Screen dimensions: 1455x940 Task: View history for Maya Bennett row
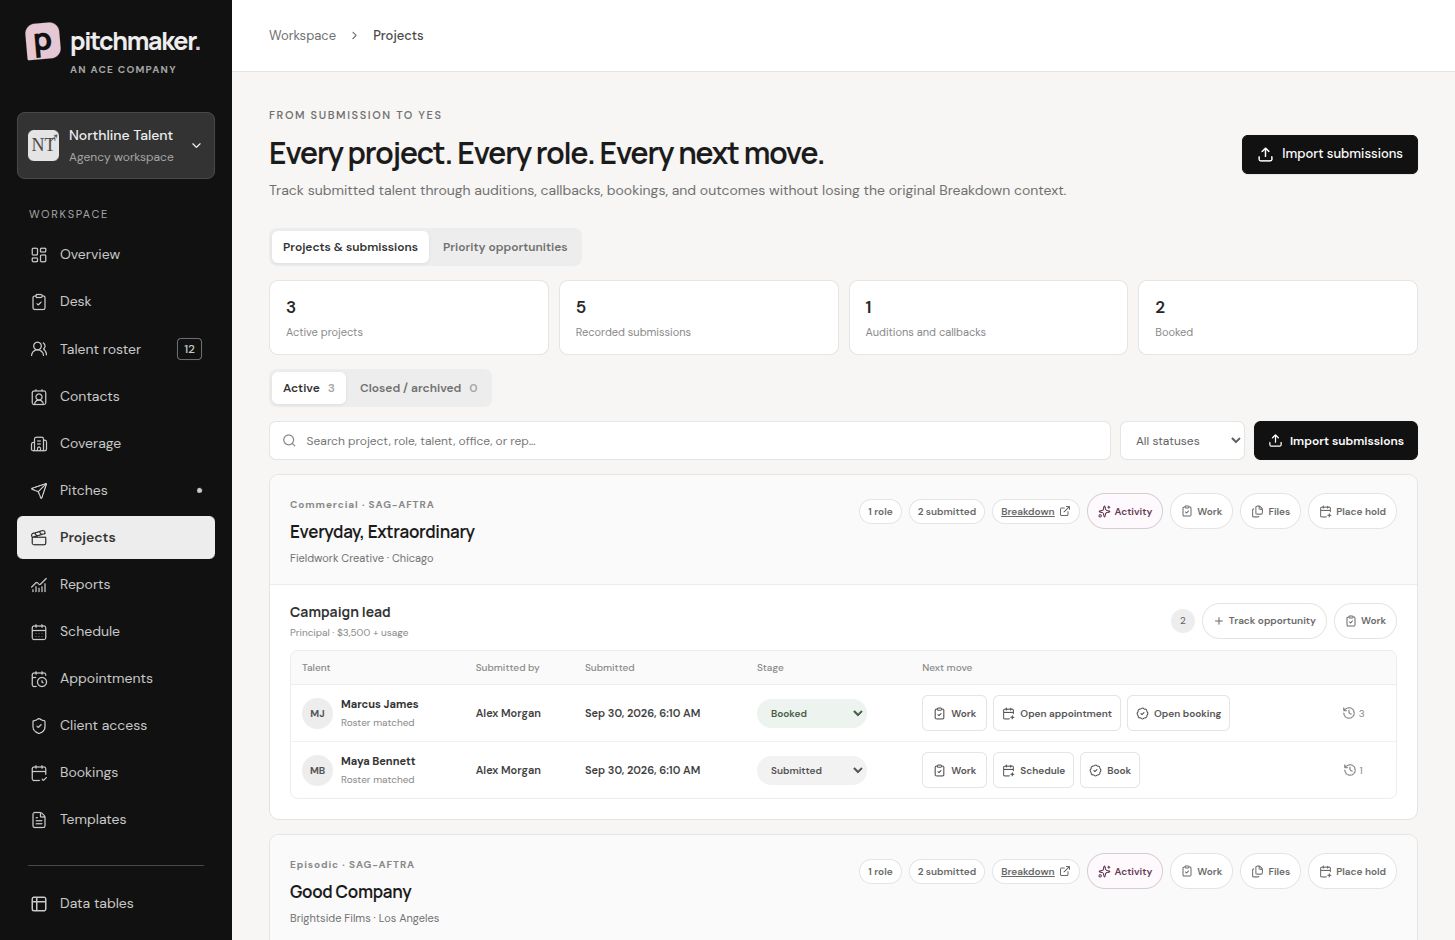[1353, 770]
